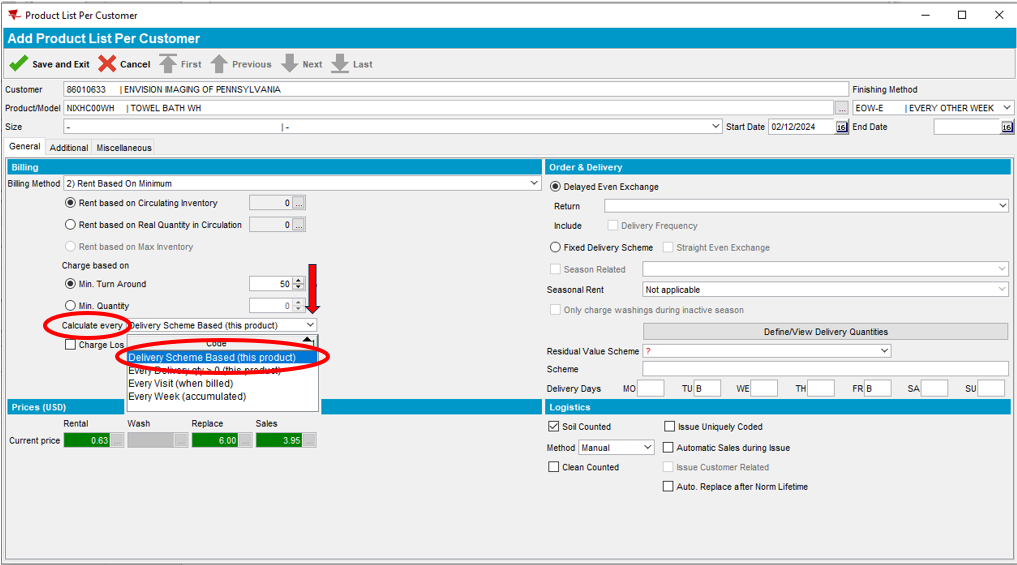This screenshot has width=1017, height=565.
Task: Uncheck the Soil Counted checkbox
Action: pos(554,427)
